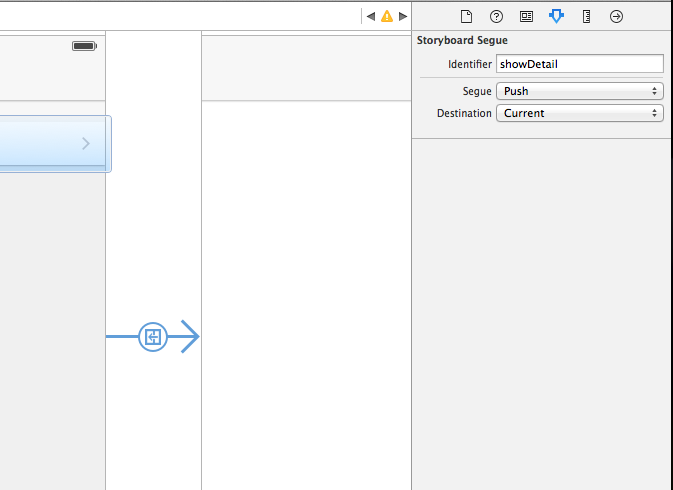Switch to the Identity inspector
This screenshot has height=490, width=673.
(x=526, y=16)
